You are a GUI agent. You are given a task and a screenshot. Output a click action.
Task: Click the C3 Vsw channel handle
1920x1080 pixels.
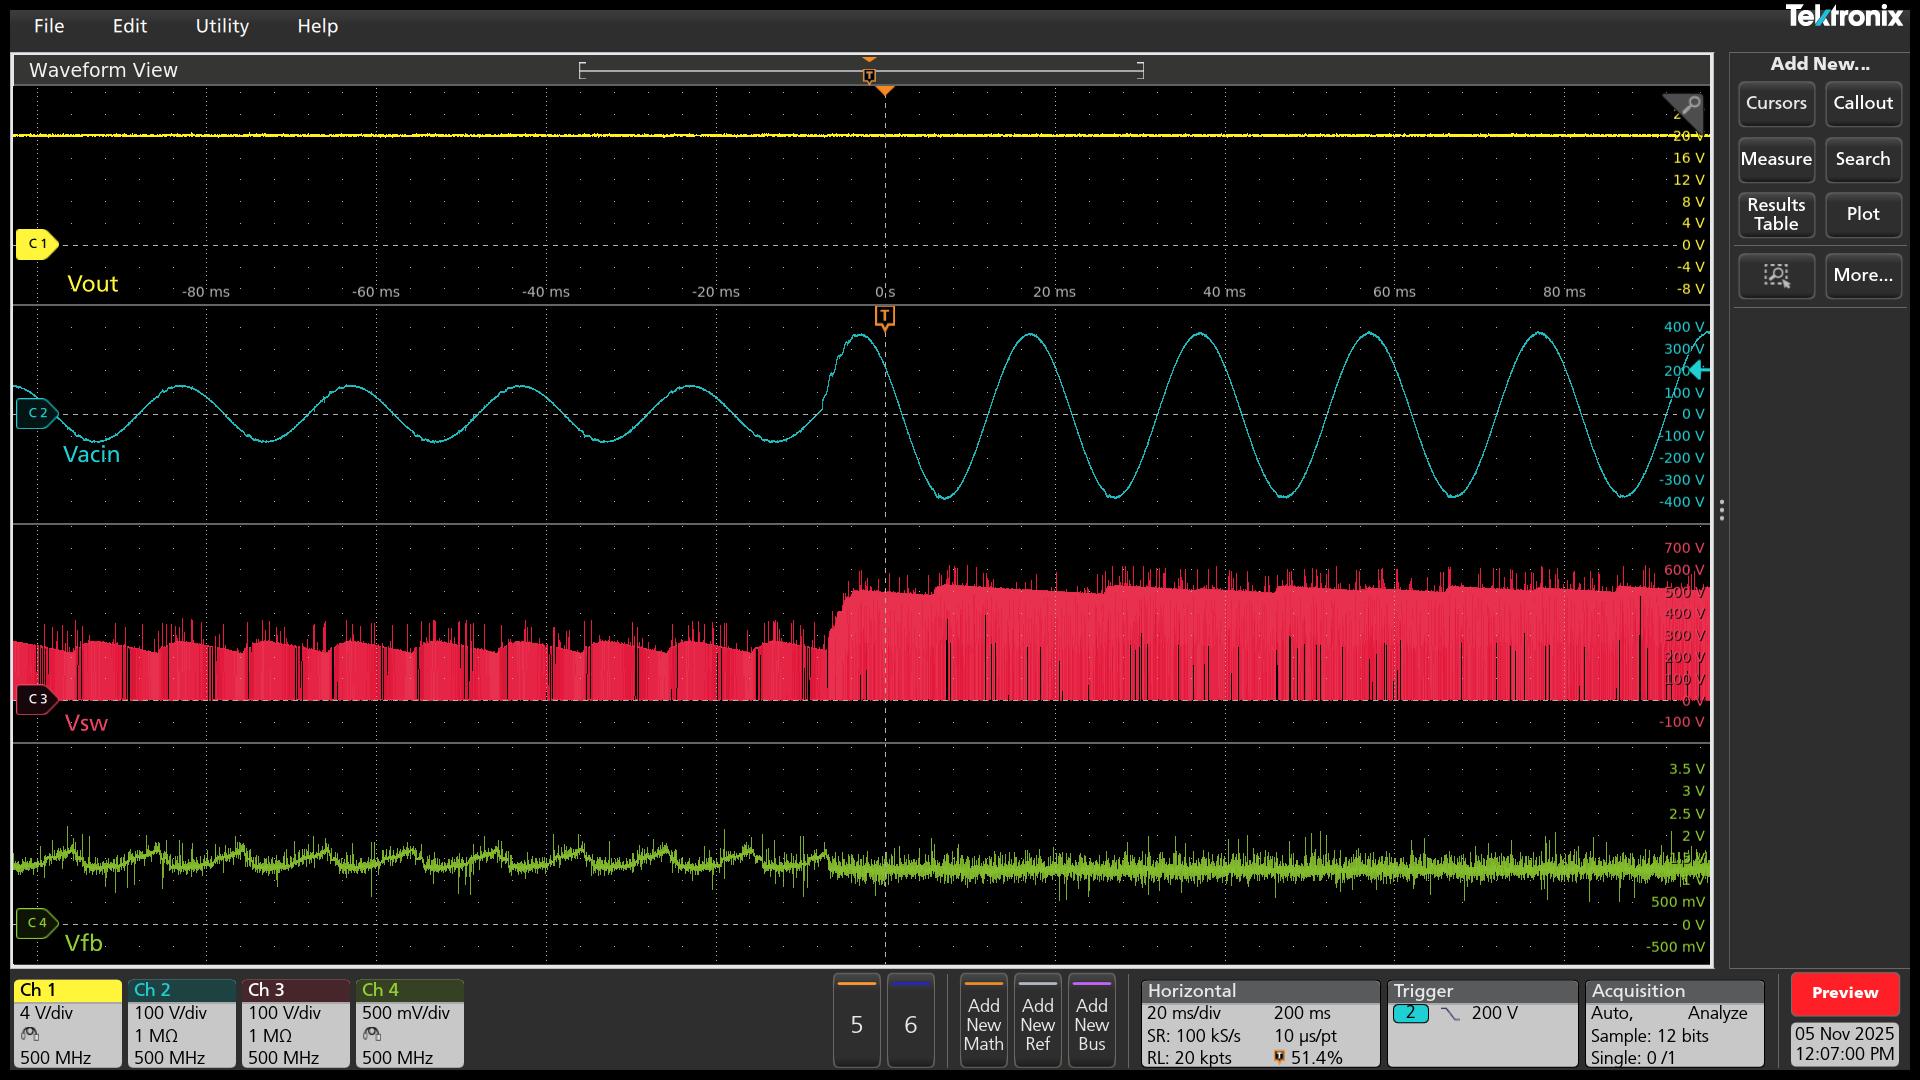pos(37,699)
